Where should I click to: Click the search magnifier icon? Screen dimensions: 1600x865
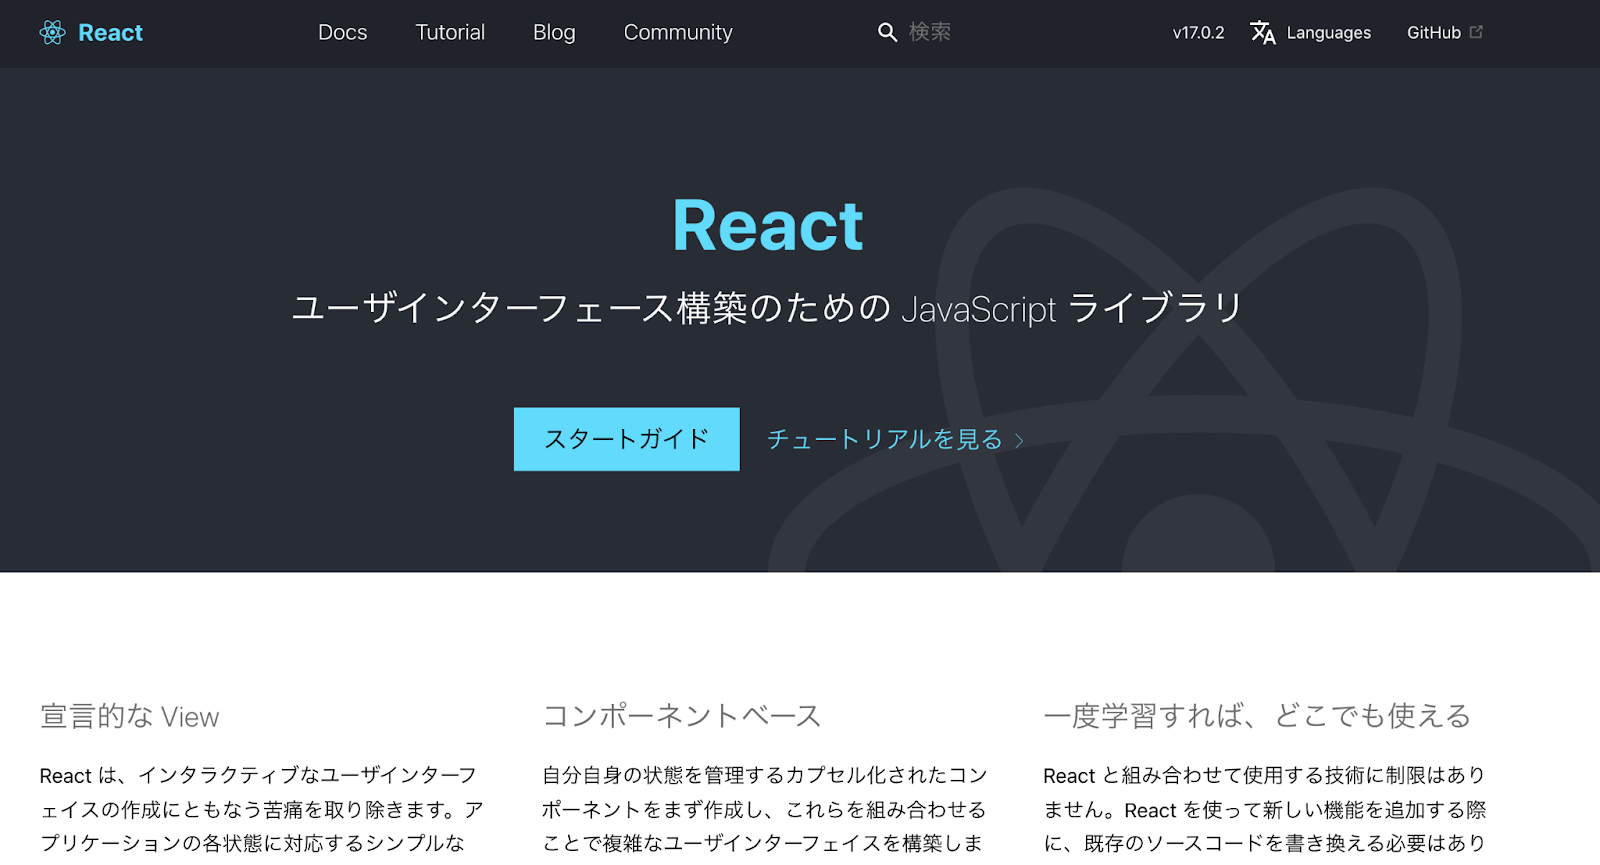(x=887, y=33)
